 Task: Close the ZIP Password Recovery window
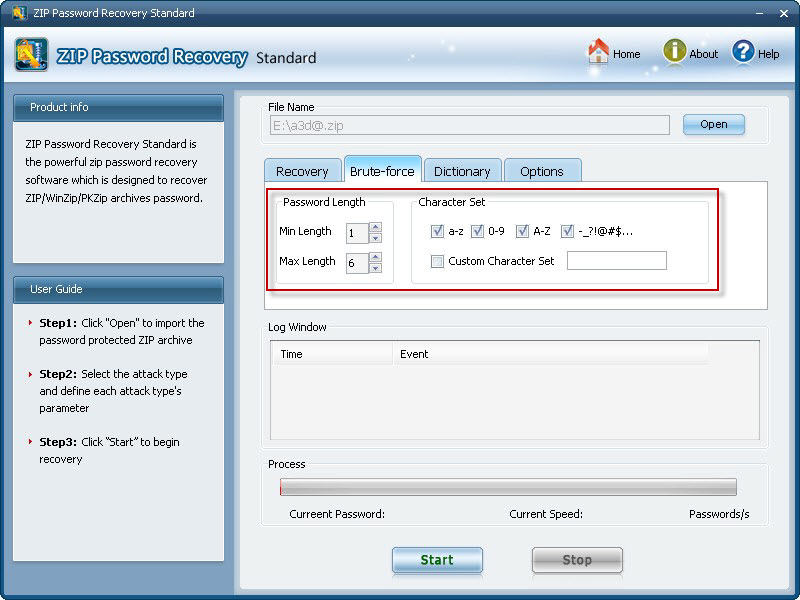pyautogui.click(x=784, y=14)
